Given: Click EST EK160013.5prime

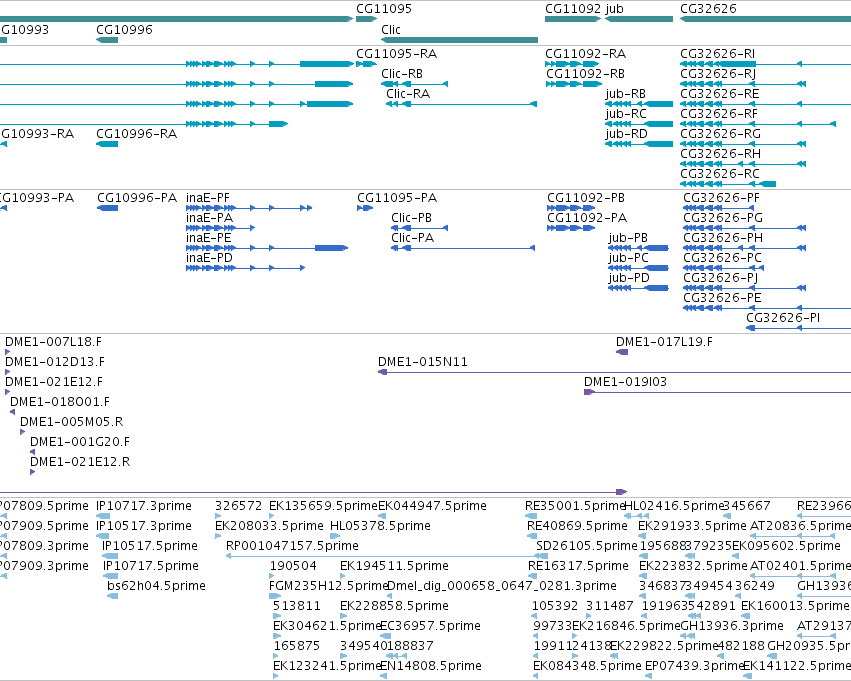Looking at the screenshot, I should [x=795, y=606].
